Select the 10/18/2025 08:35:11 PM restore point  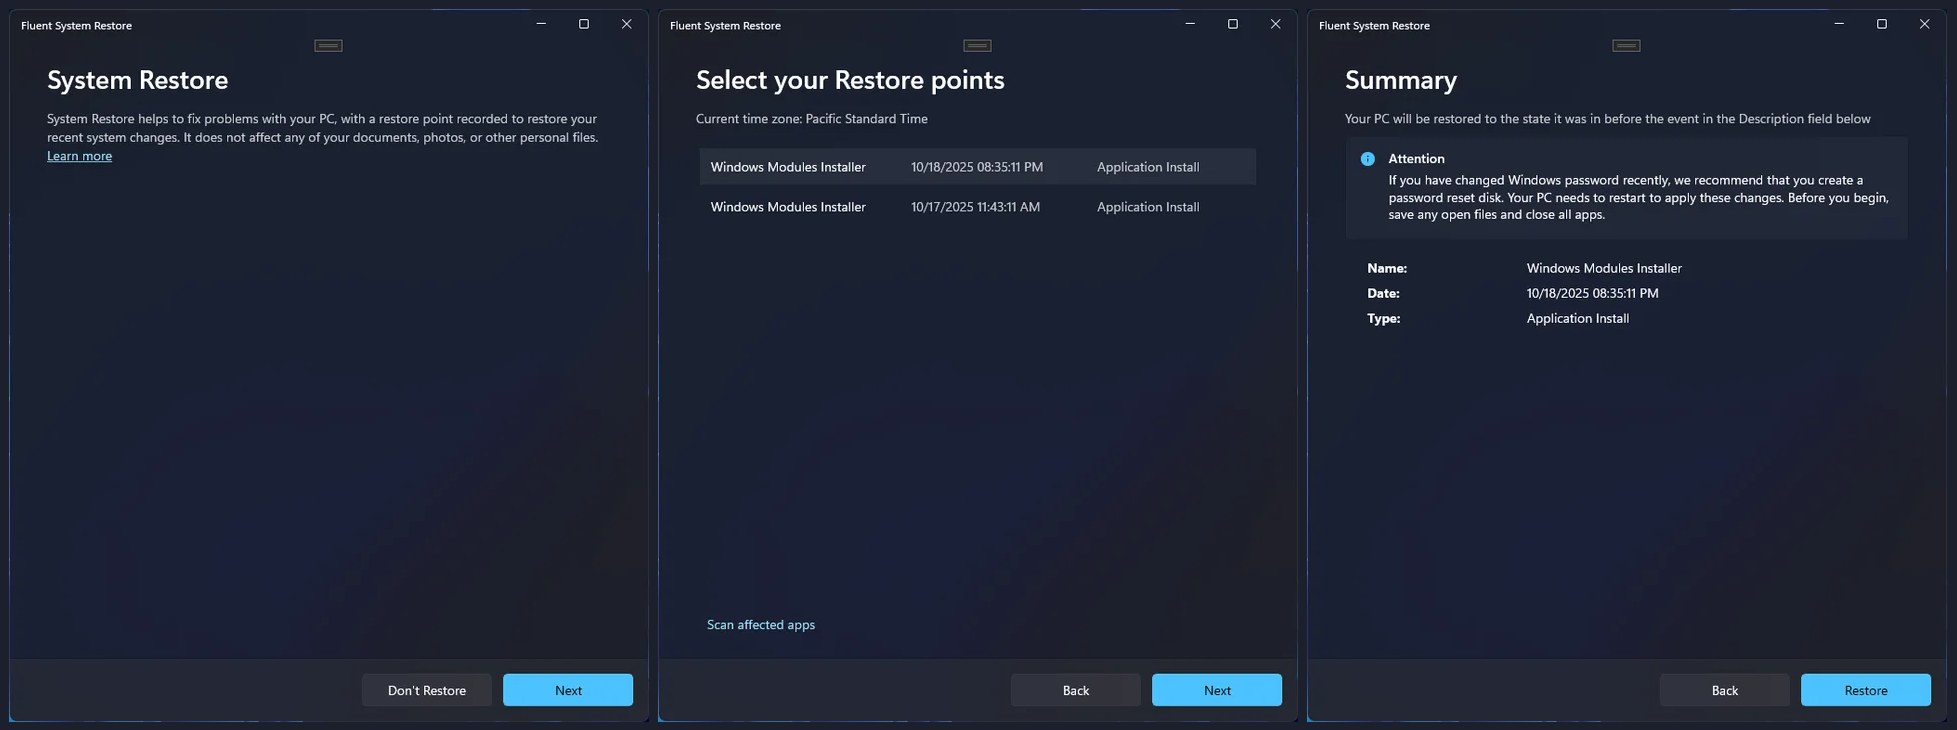click(976, 167)
